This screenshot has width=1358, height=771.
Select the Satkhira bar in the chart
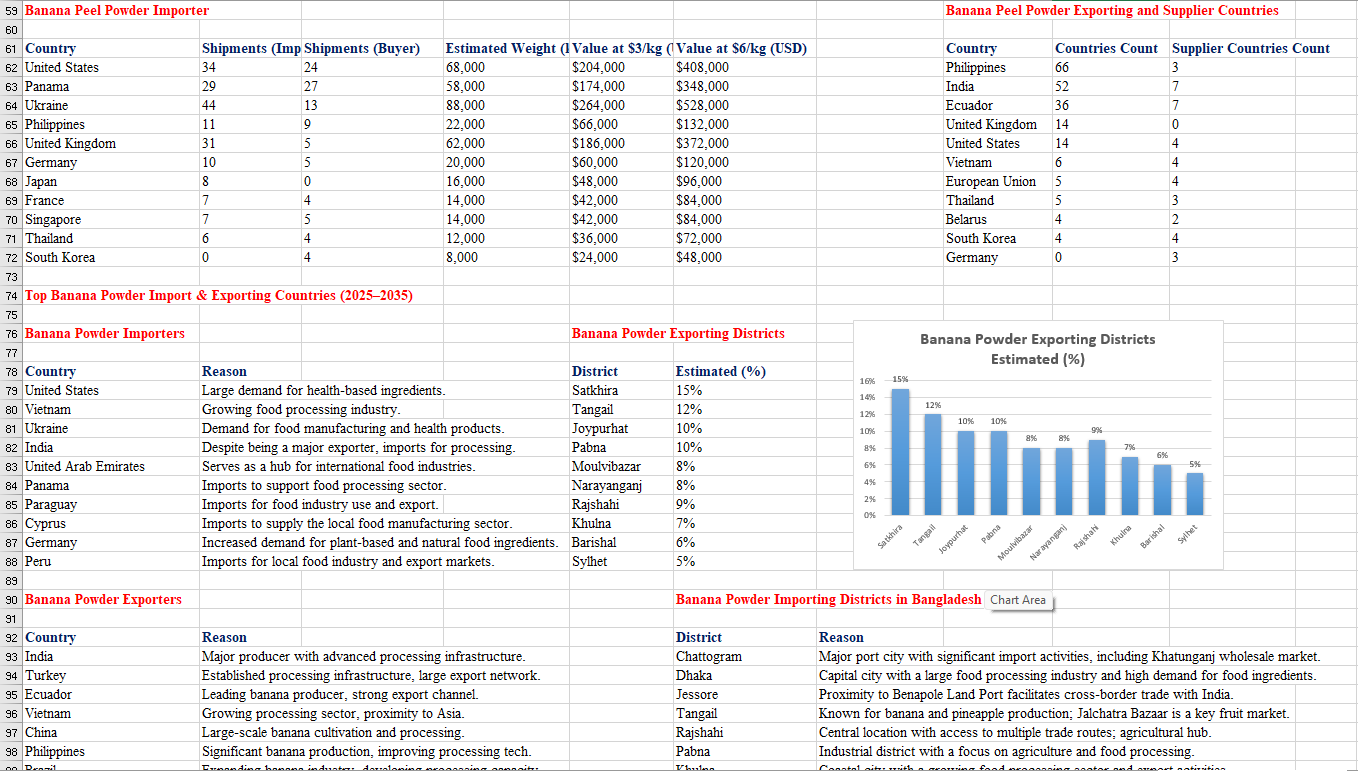click(900, 450)
